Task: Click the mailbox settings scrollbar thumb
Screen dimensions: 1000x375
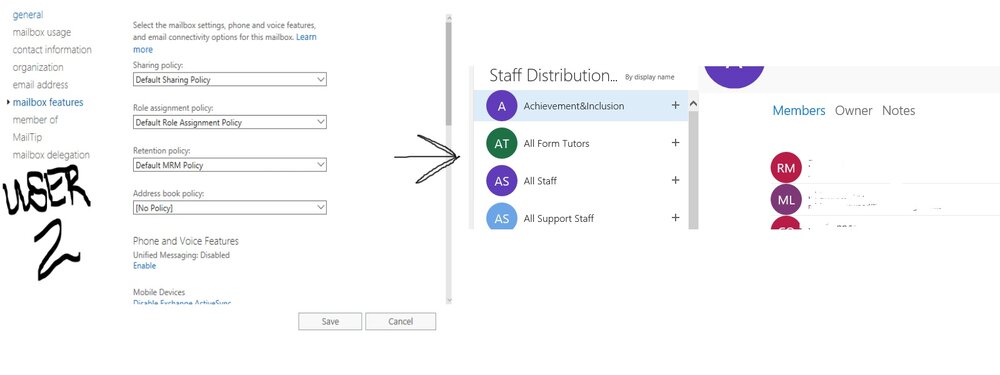Action: (448, 73)
